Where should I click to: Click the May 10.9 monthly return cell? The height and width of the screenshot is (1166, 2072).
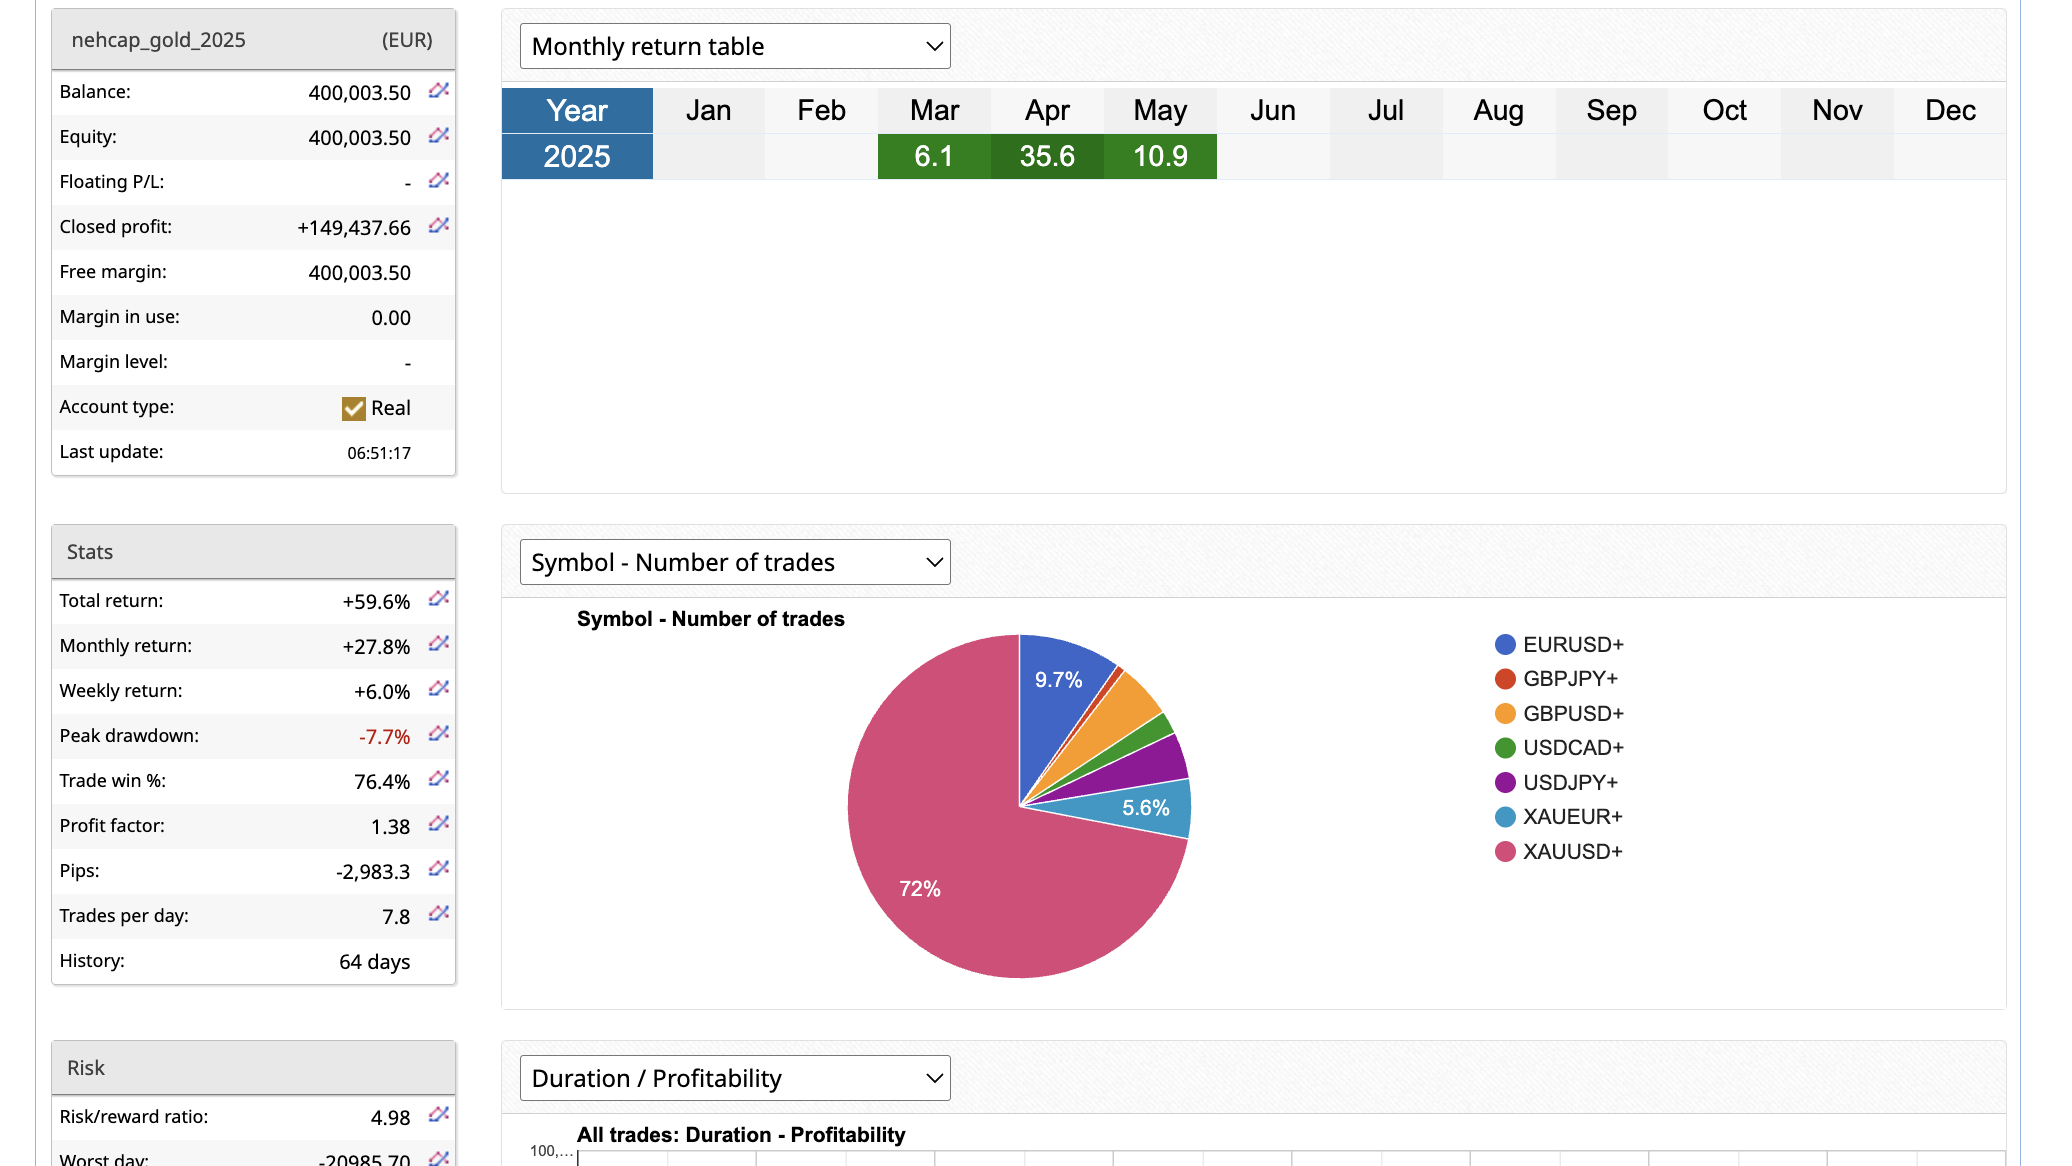pyautogui.click(x=1160, y=157)
